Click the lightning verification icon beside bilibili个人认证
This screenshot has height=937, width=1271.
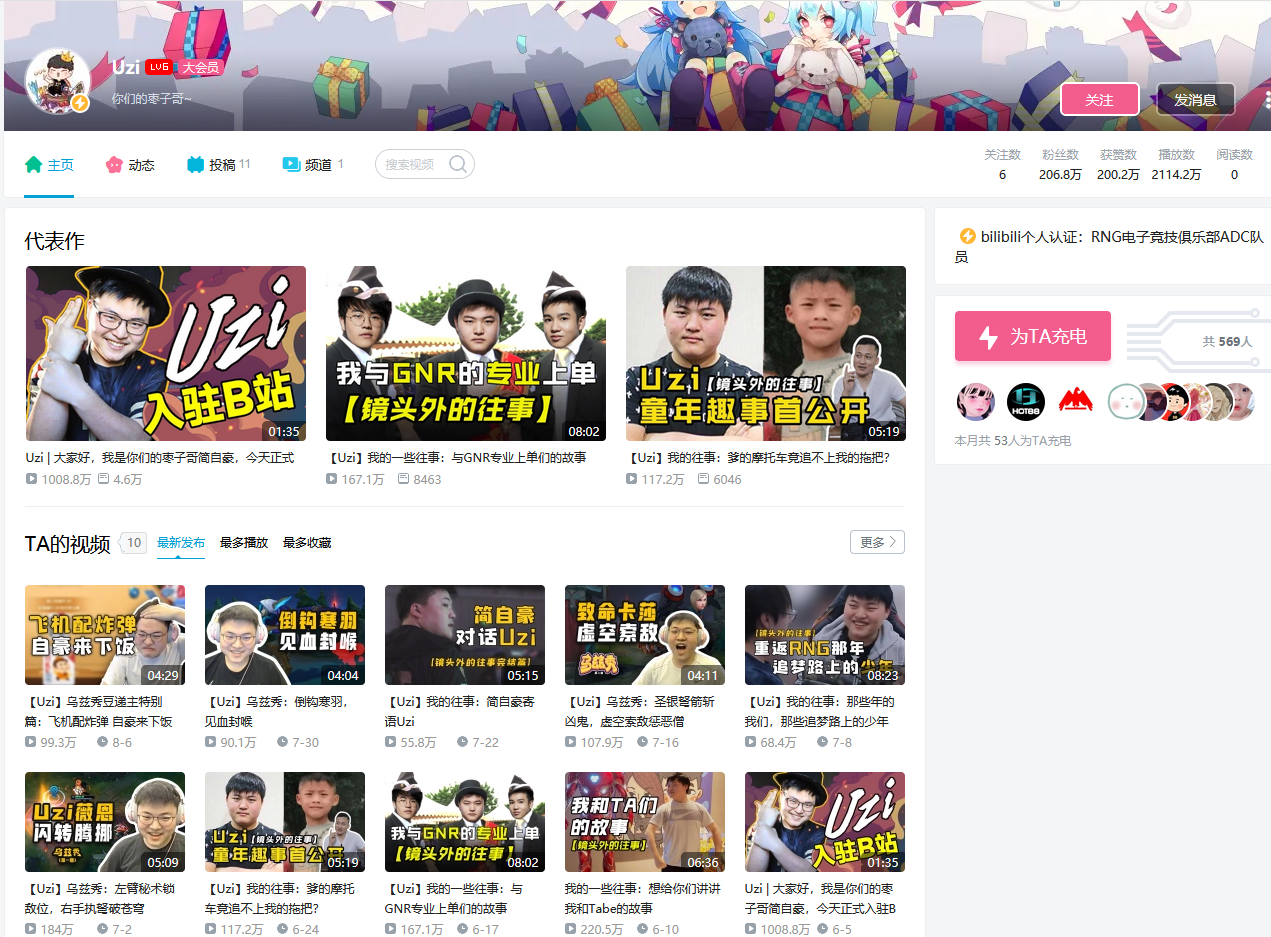(967, 237)
